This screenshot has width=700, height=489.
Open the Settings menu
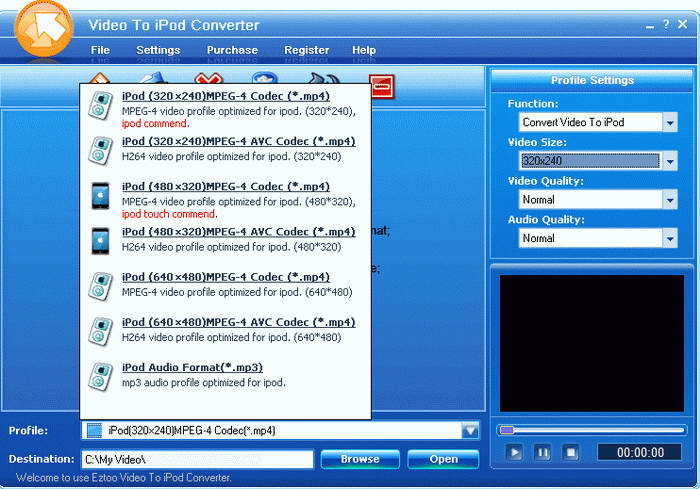(158, 50)
